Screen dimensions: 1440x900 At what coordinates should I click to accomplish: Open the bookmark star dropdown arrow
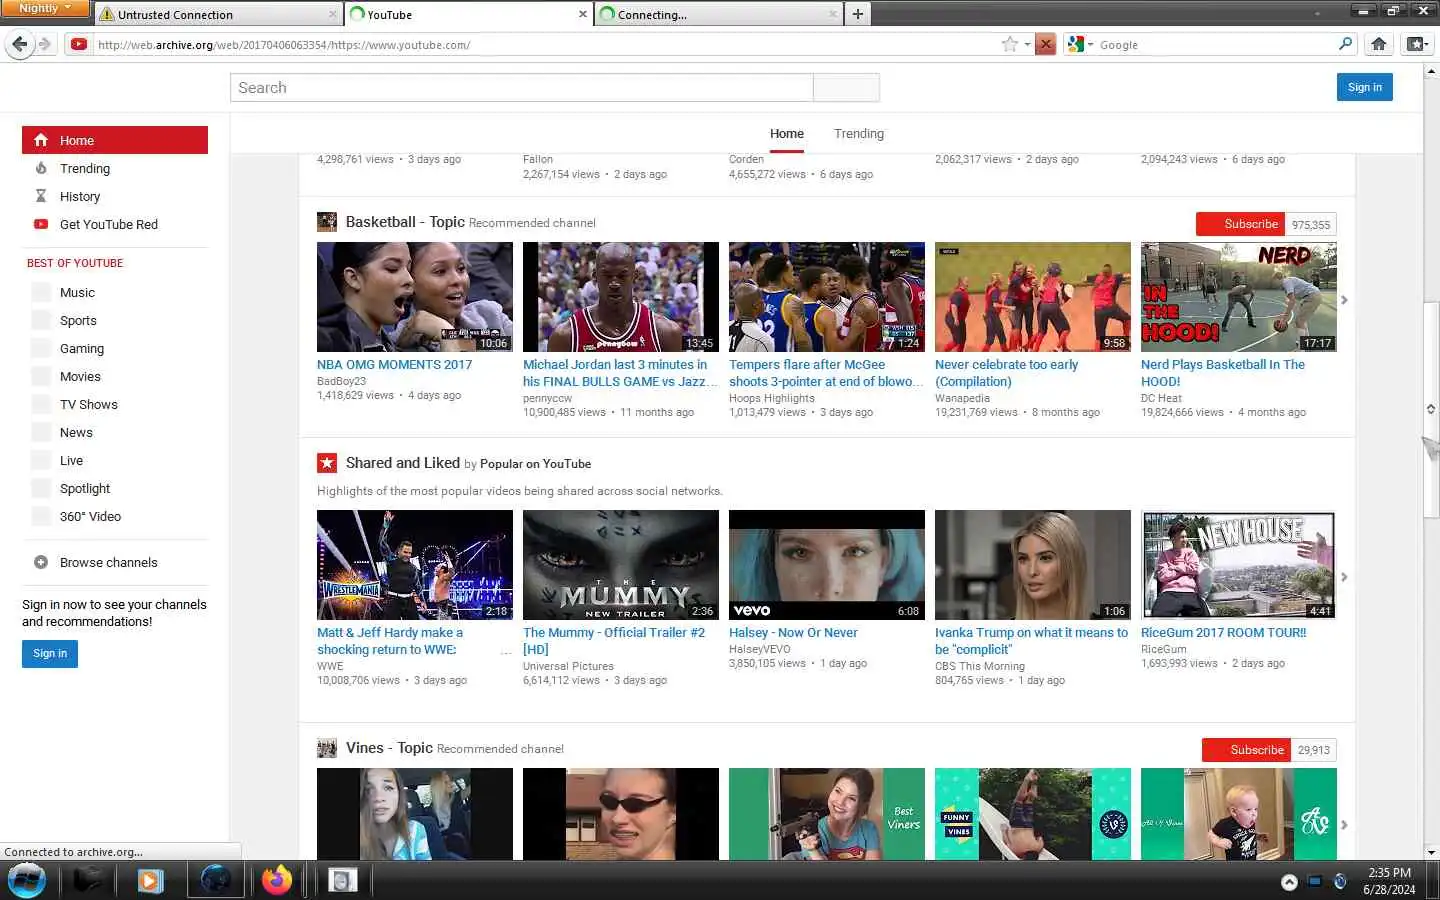tap(1027, 44)
